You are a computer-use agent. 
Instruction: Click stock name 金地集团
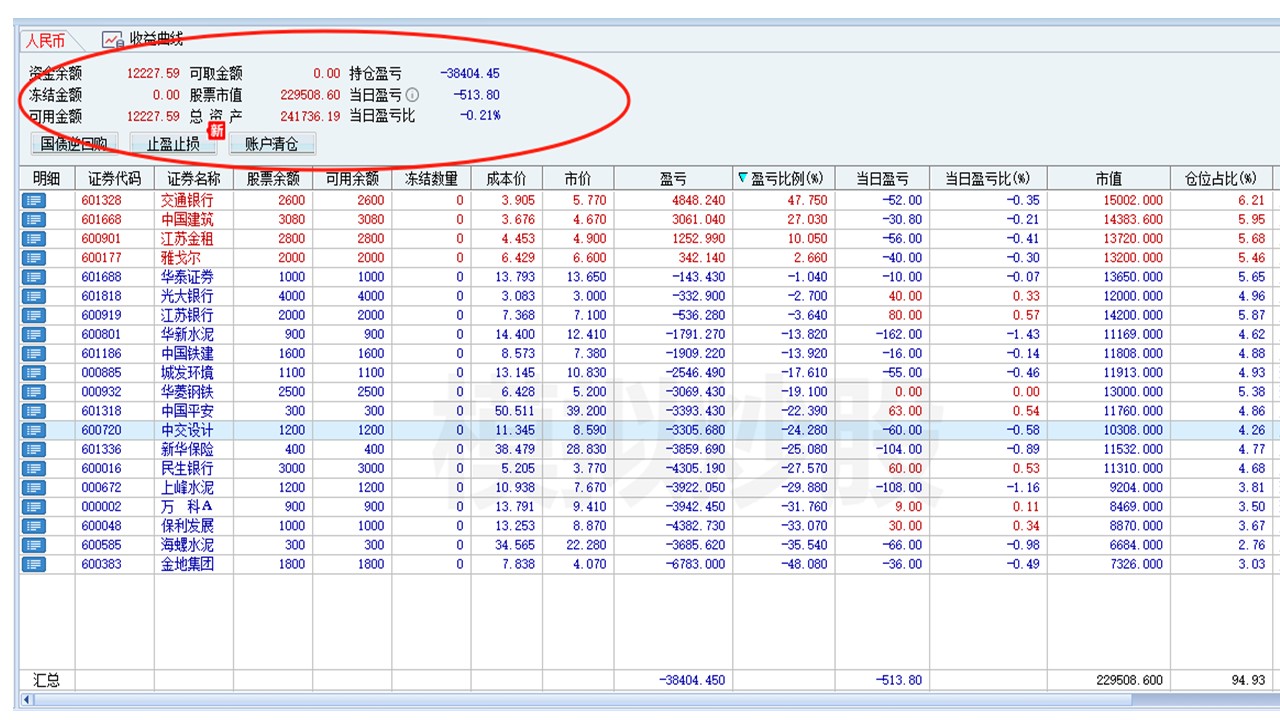187,564
